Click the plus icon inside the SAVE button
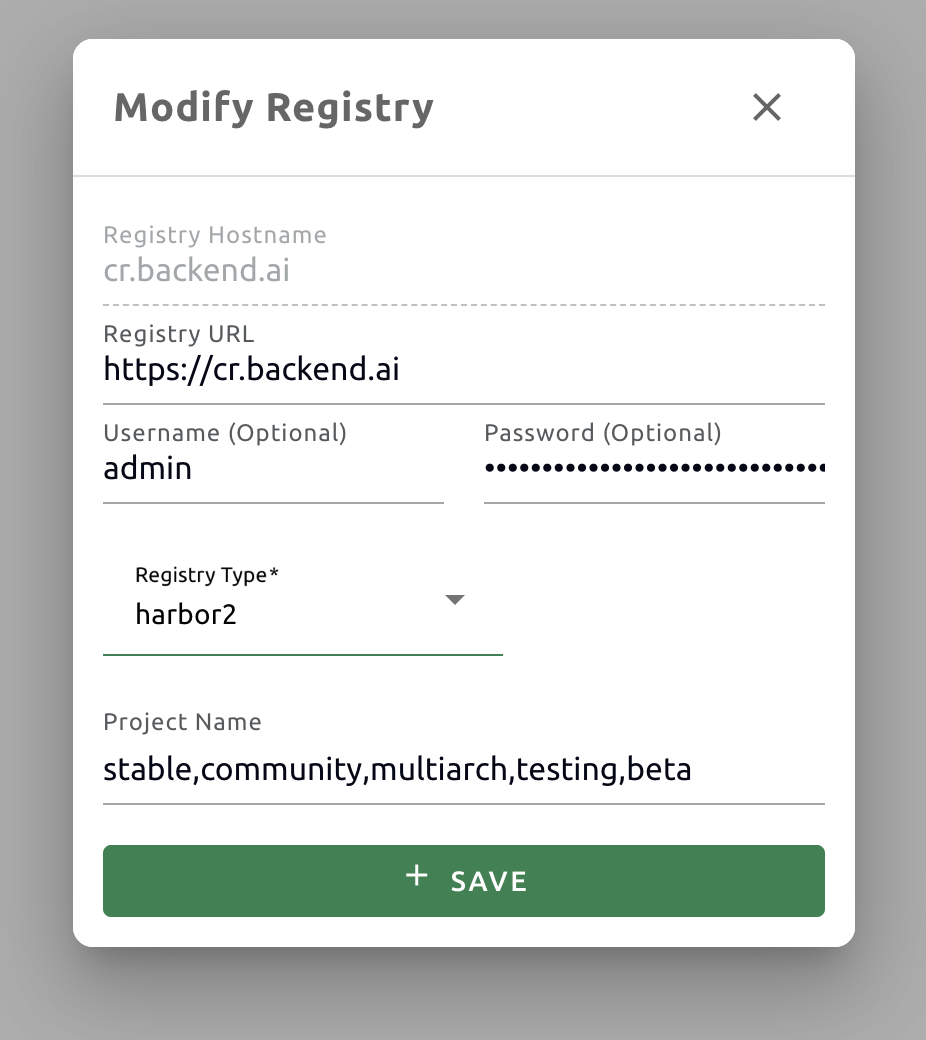The image size is (926, 1040). (415, 876)
